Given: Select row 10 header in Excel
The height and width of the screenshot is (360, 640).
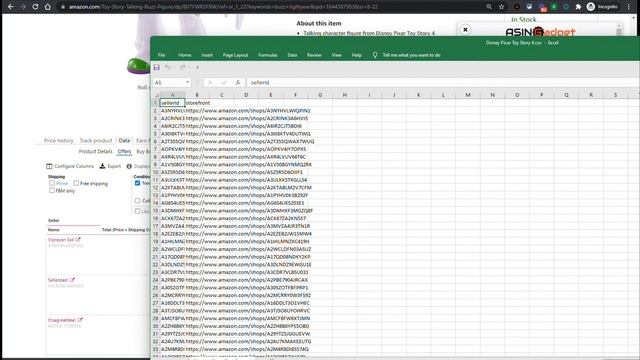Looking at the screenshot, I should [x=156, y=172].
